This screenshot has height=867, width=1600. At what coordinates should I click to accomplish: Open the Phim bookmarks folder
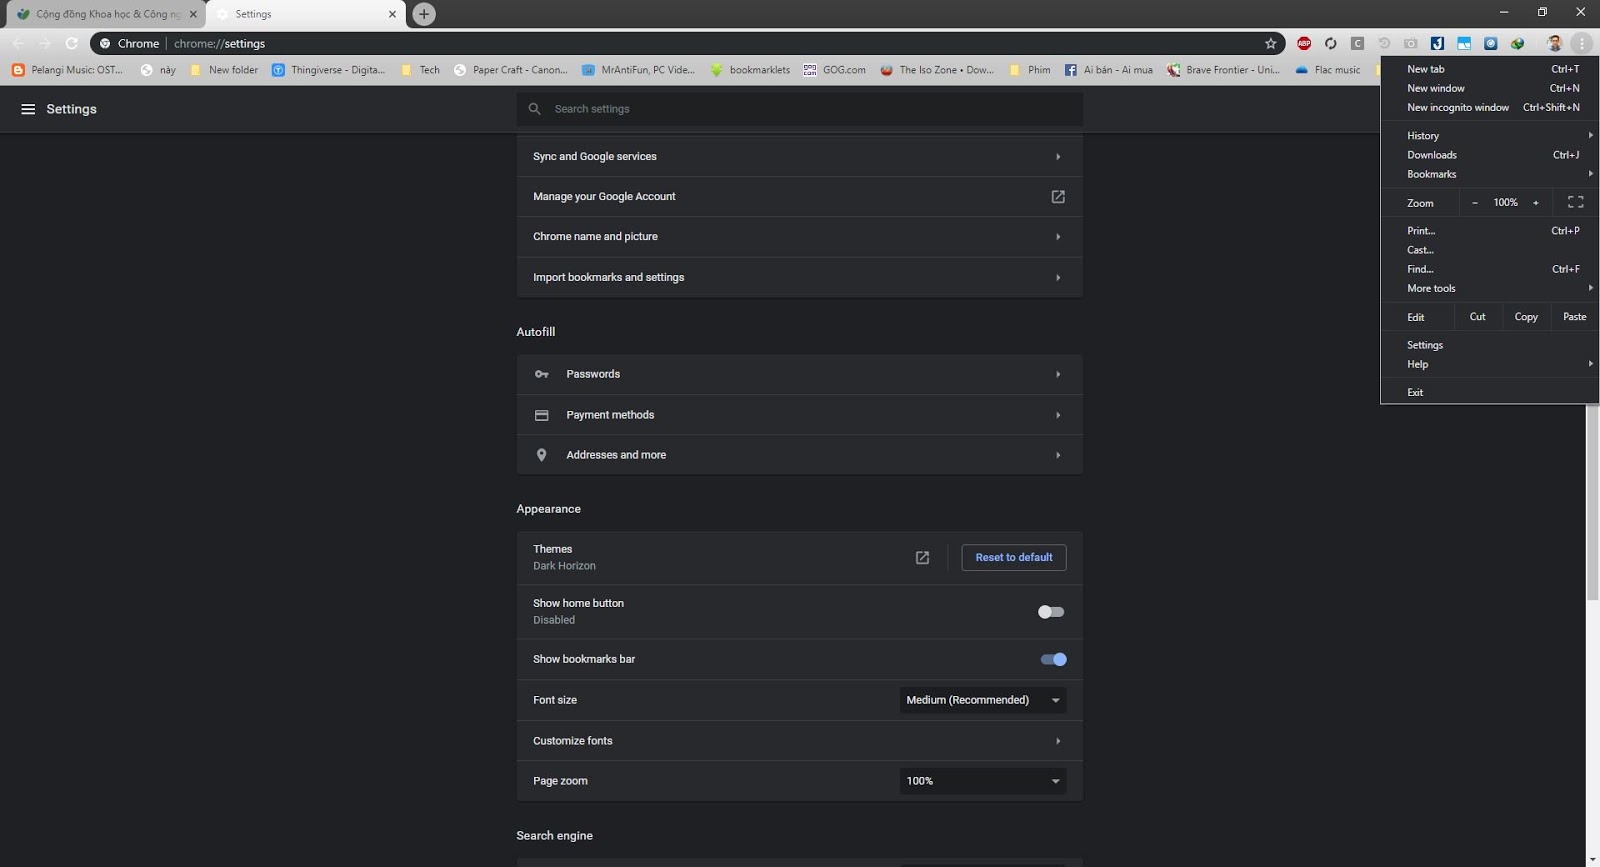(1030, 70)
